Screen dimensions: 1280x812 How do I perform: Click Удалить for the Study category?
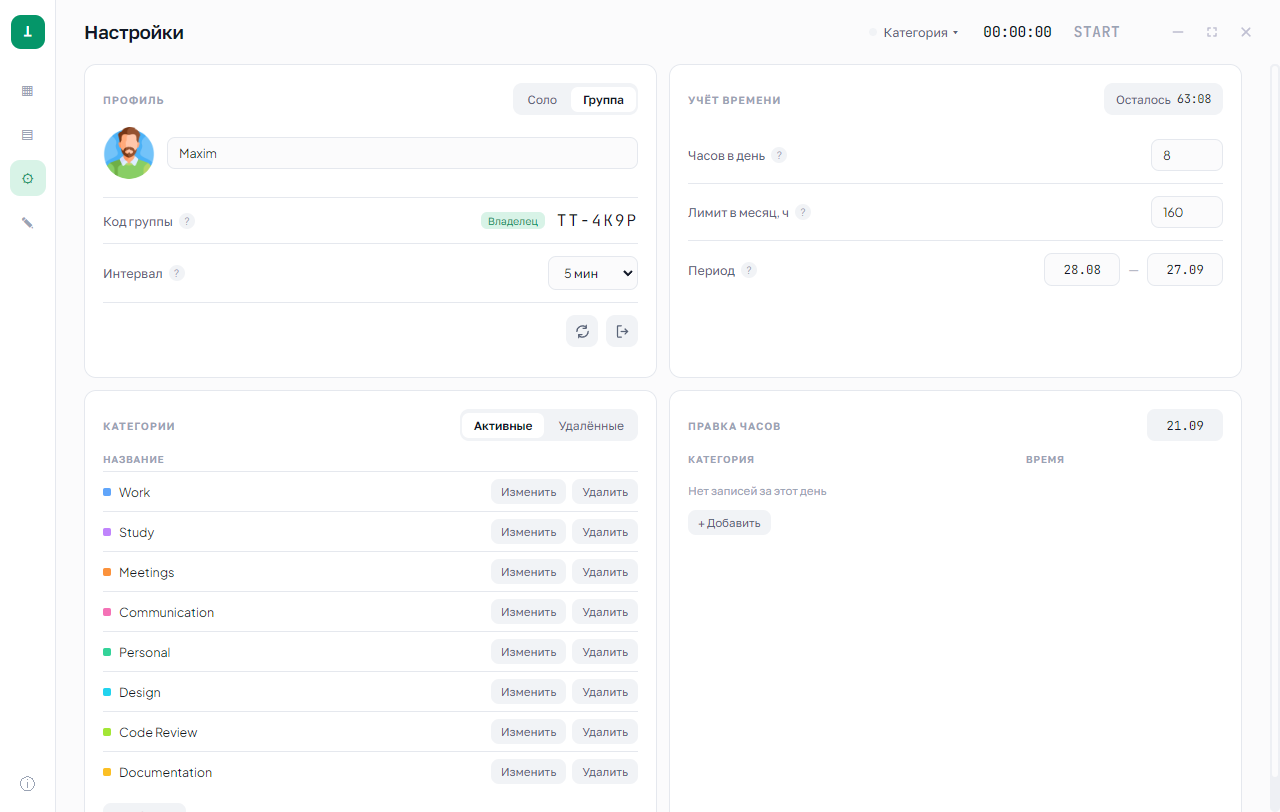[605, 532]
